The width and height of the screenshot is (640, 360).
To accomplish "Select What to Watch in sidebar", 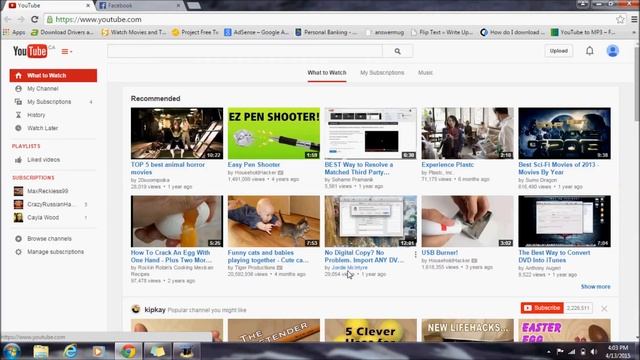I will (x=53, y=76).
